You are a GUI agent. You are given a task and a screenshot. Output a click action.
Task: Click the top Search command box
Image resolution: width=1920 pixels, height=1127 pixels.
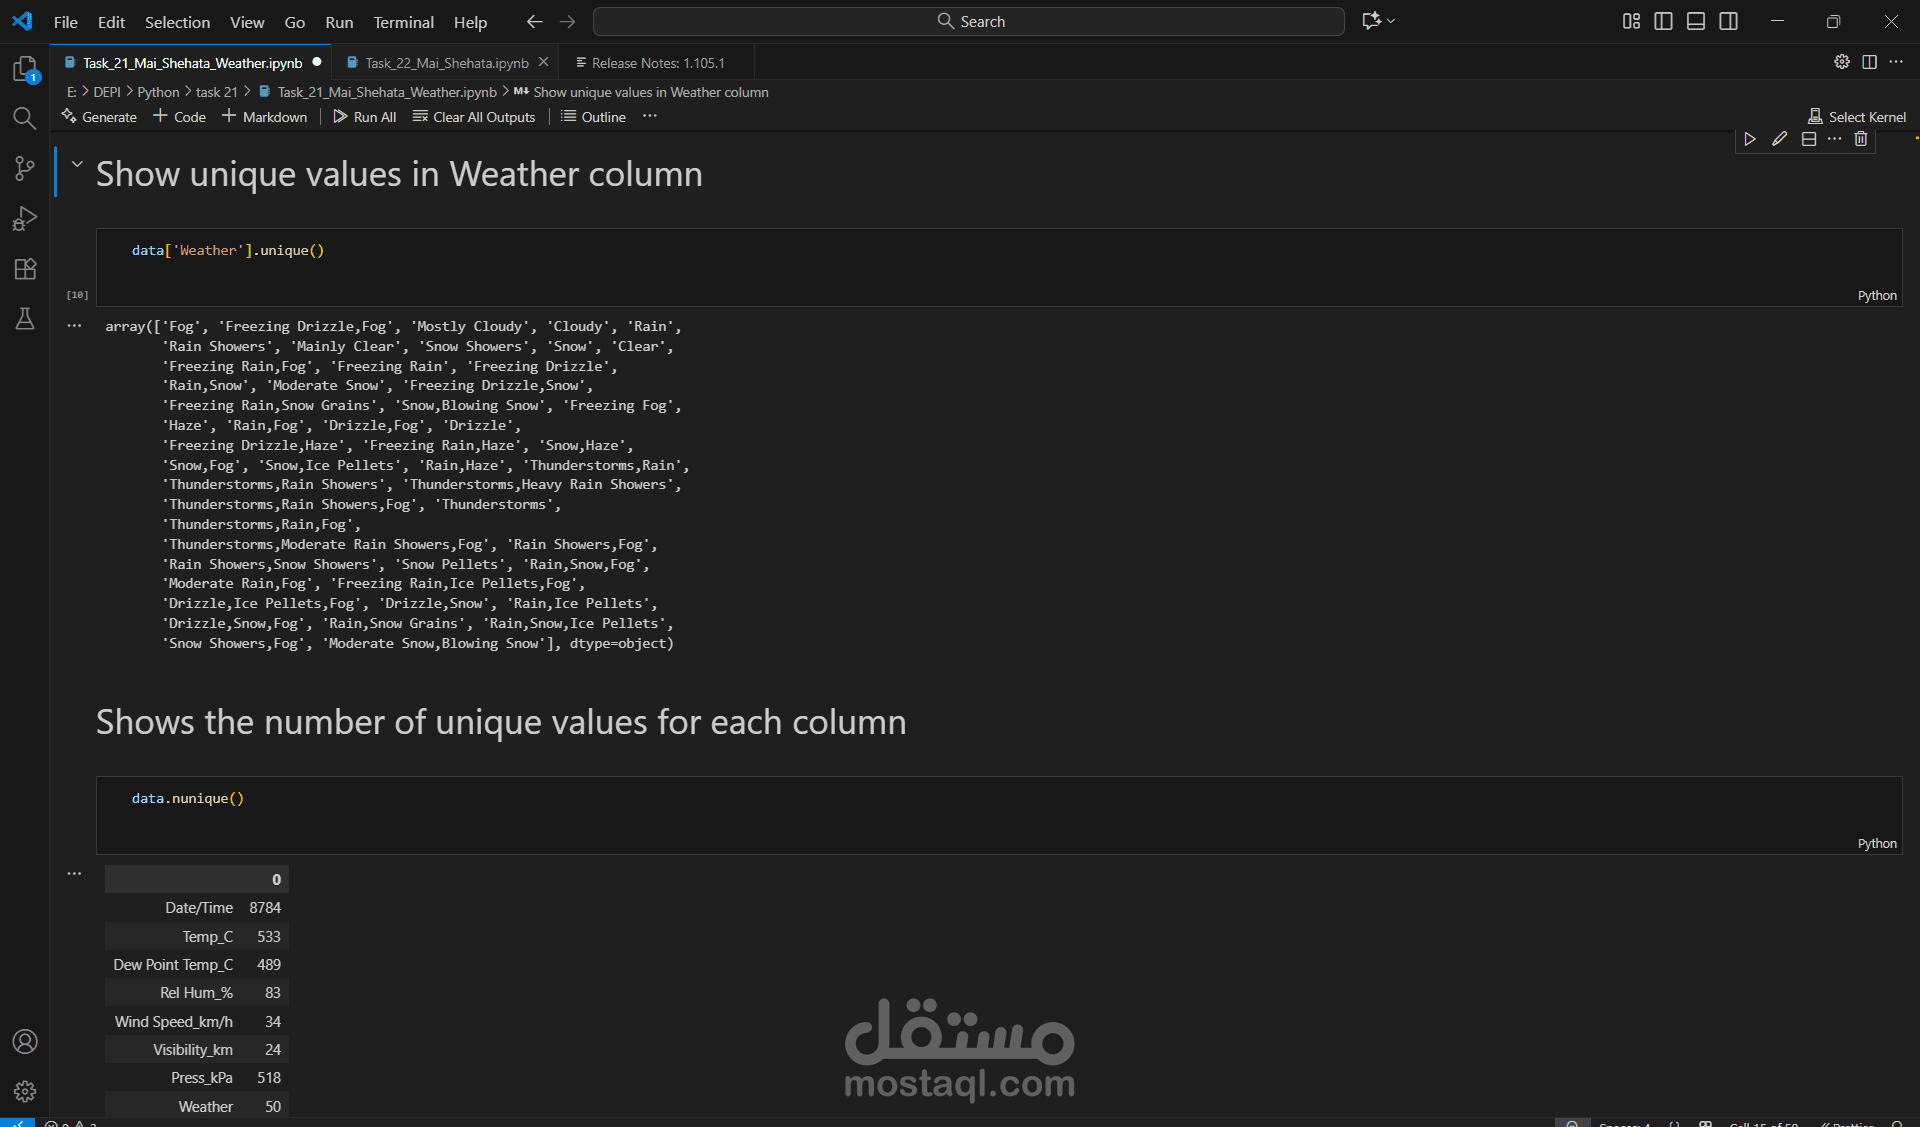968,21
